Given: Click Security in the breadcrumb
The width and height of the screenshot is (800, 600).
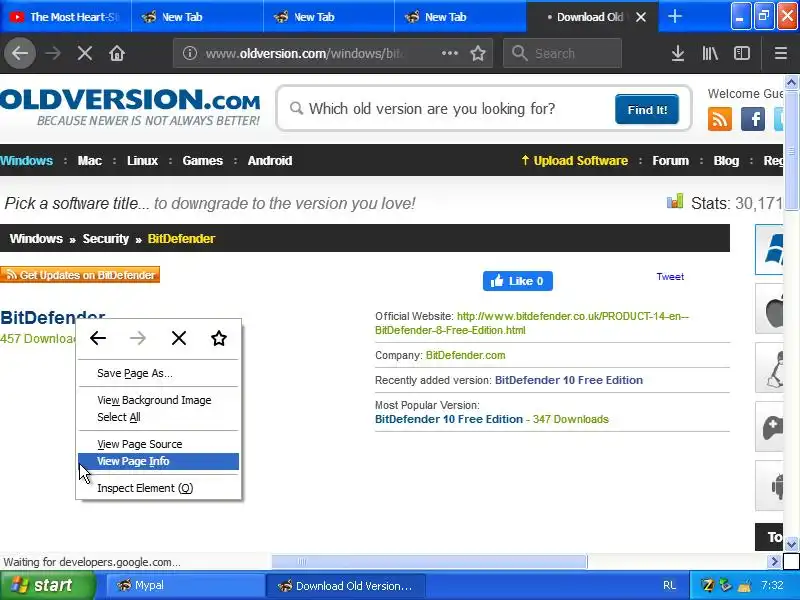Looking at the screenshot, I should pos(106,239).
